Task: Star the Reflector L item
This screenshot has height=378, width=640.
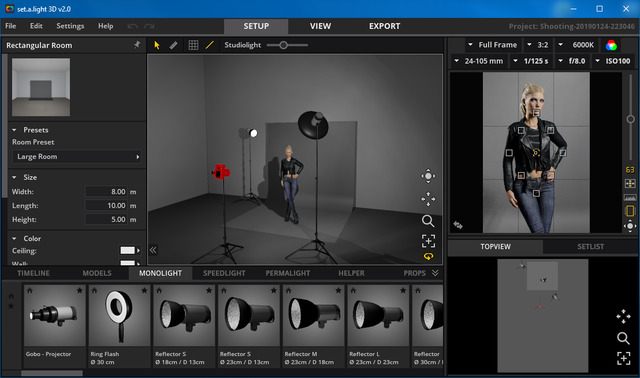Action: 403,290
